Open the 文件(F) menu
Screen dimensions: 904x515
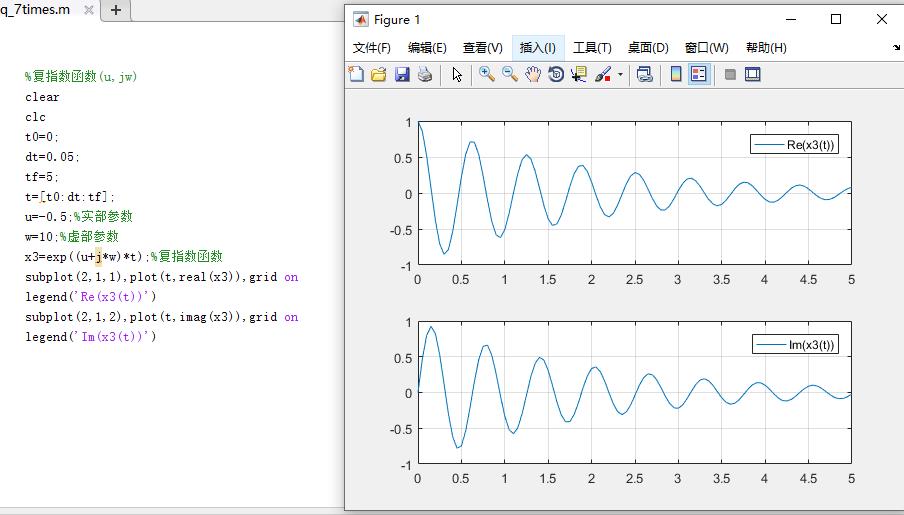(371, 48)
